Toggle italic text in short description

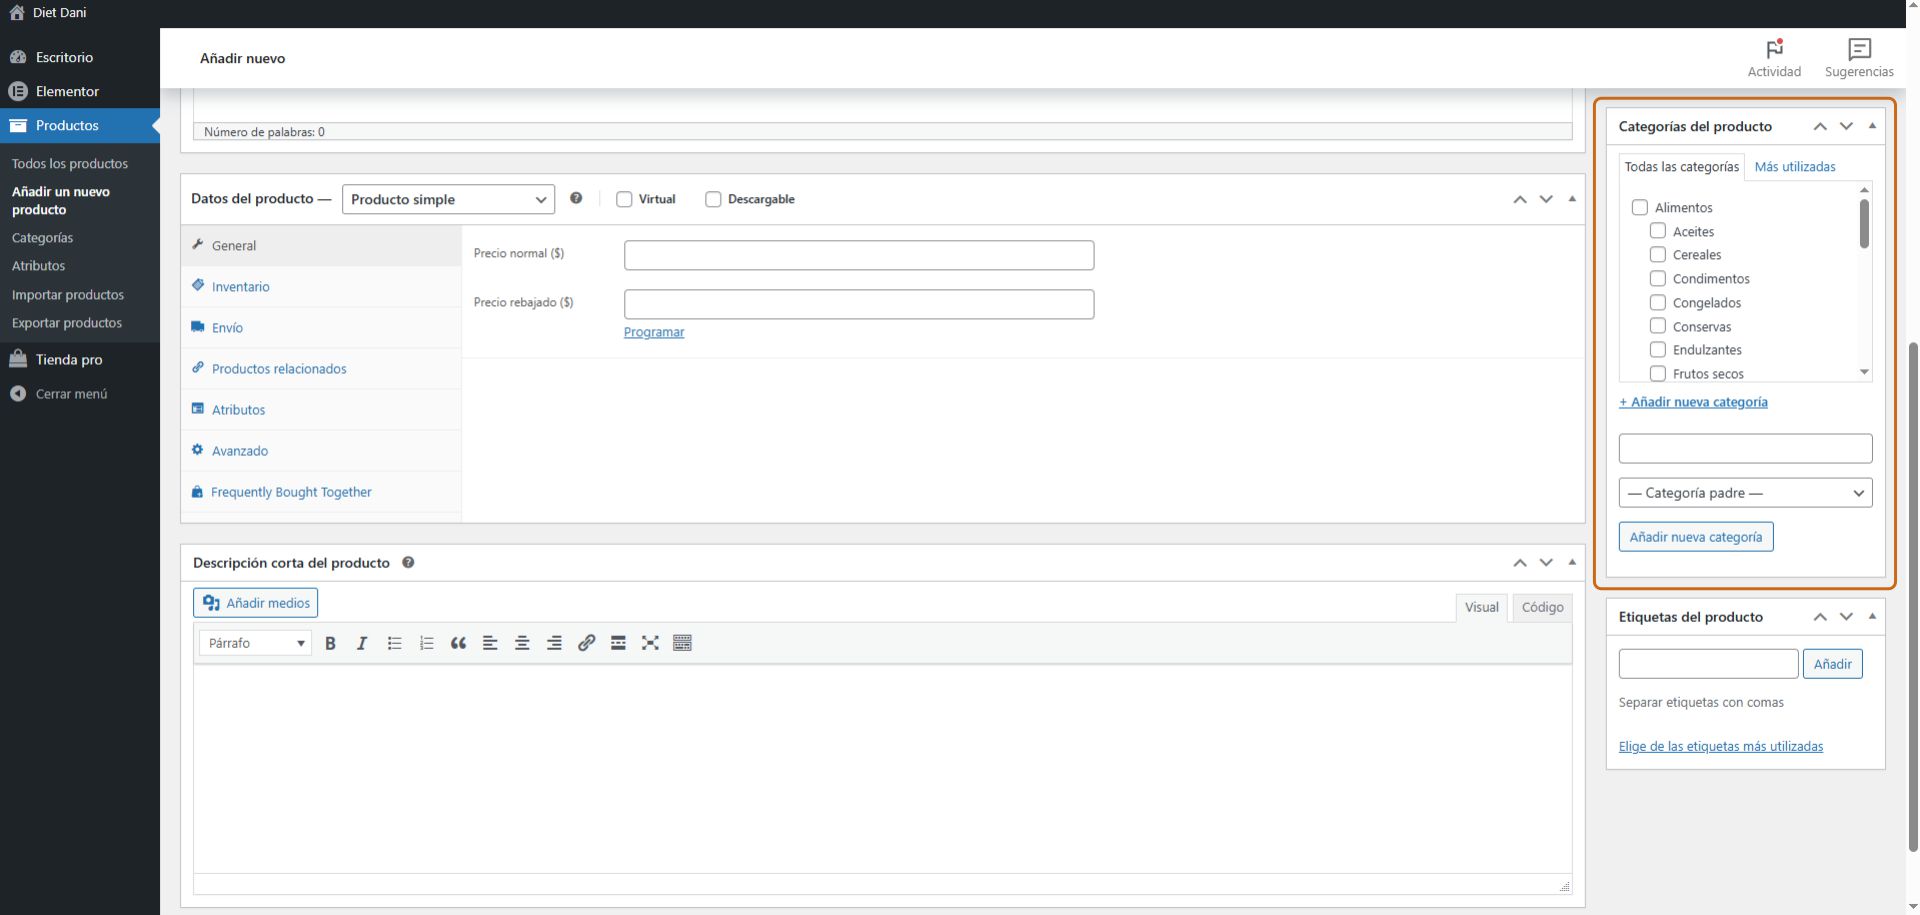click(x=362, y=643)
